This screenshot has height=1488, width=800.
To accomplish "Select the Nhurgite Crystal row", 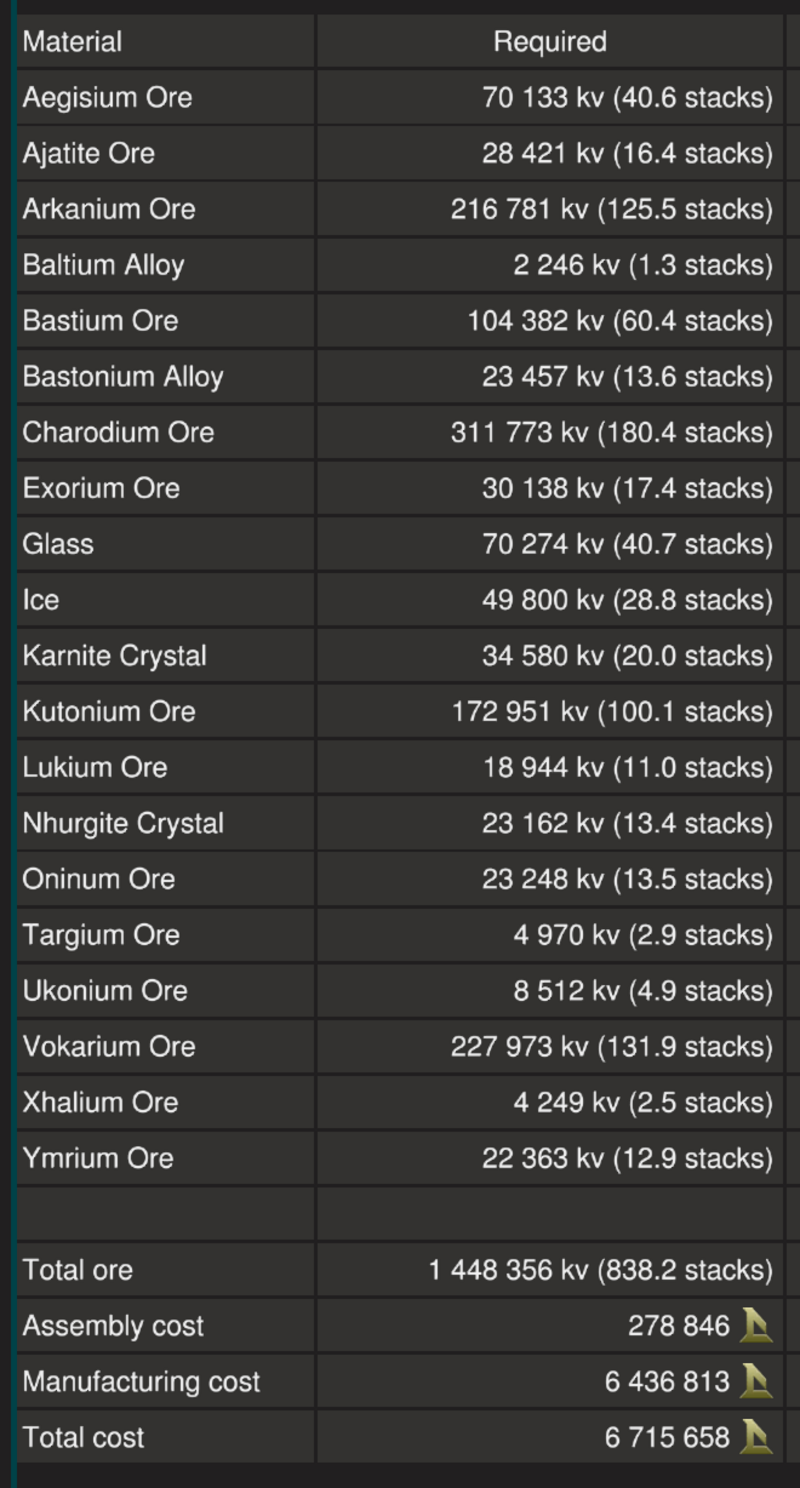I will [400, 823].
